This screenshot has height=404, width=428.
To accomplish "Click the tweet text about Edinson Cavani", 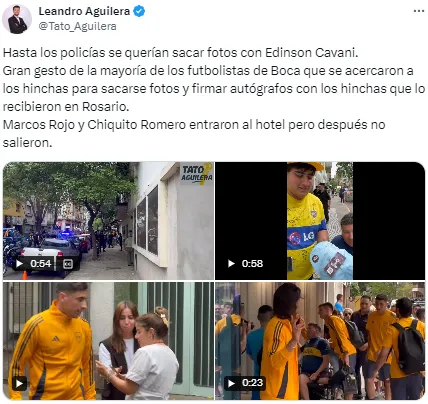I will (180, 53).
